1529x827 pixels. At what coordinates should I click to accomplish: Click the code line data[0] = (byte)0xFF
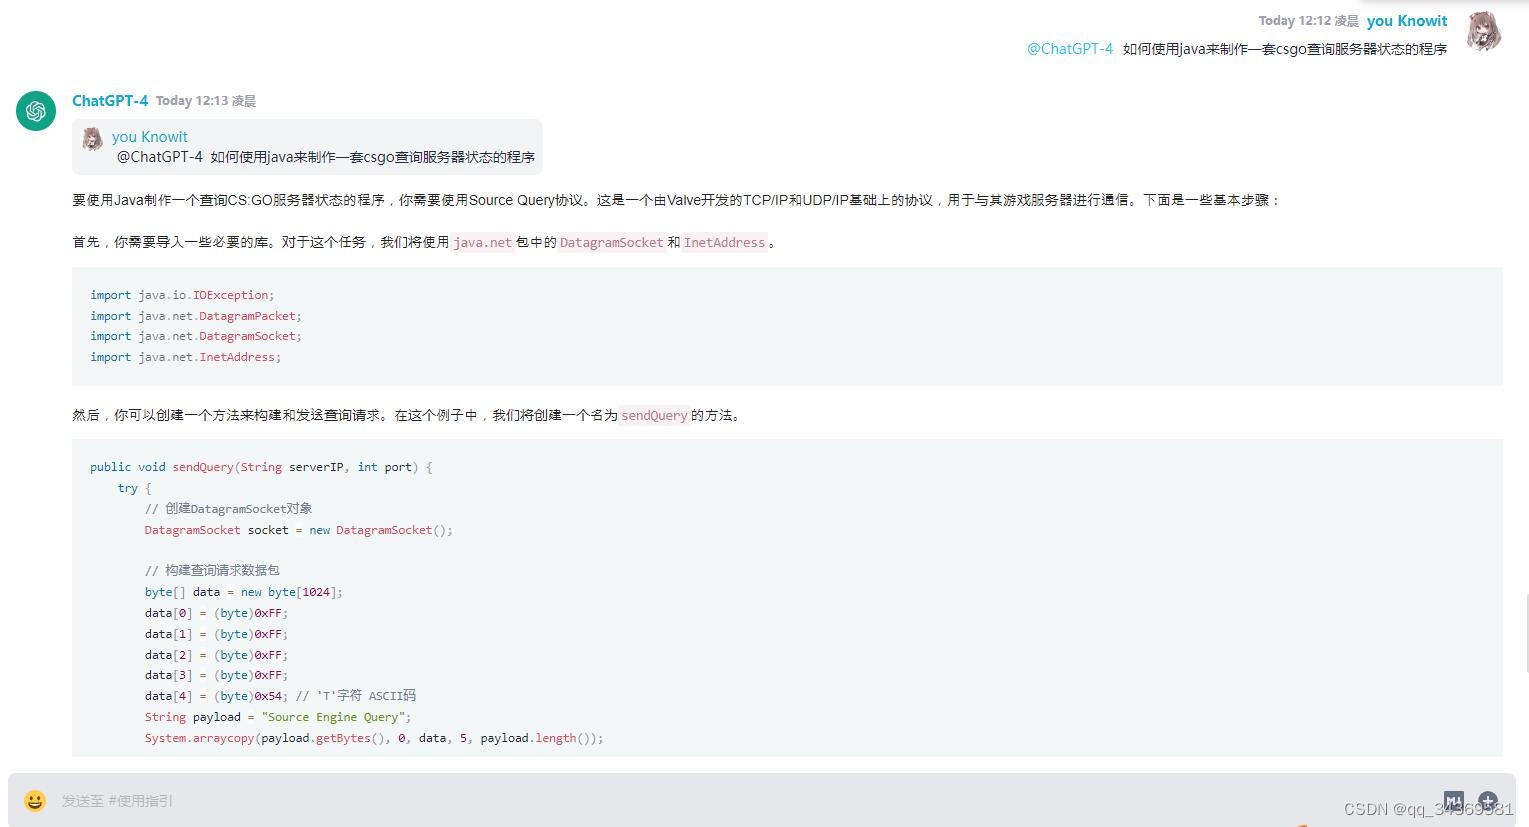[216, 613]
